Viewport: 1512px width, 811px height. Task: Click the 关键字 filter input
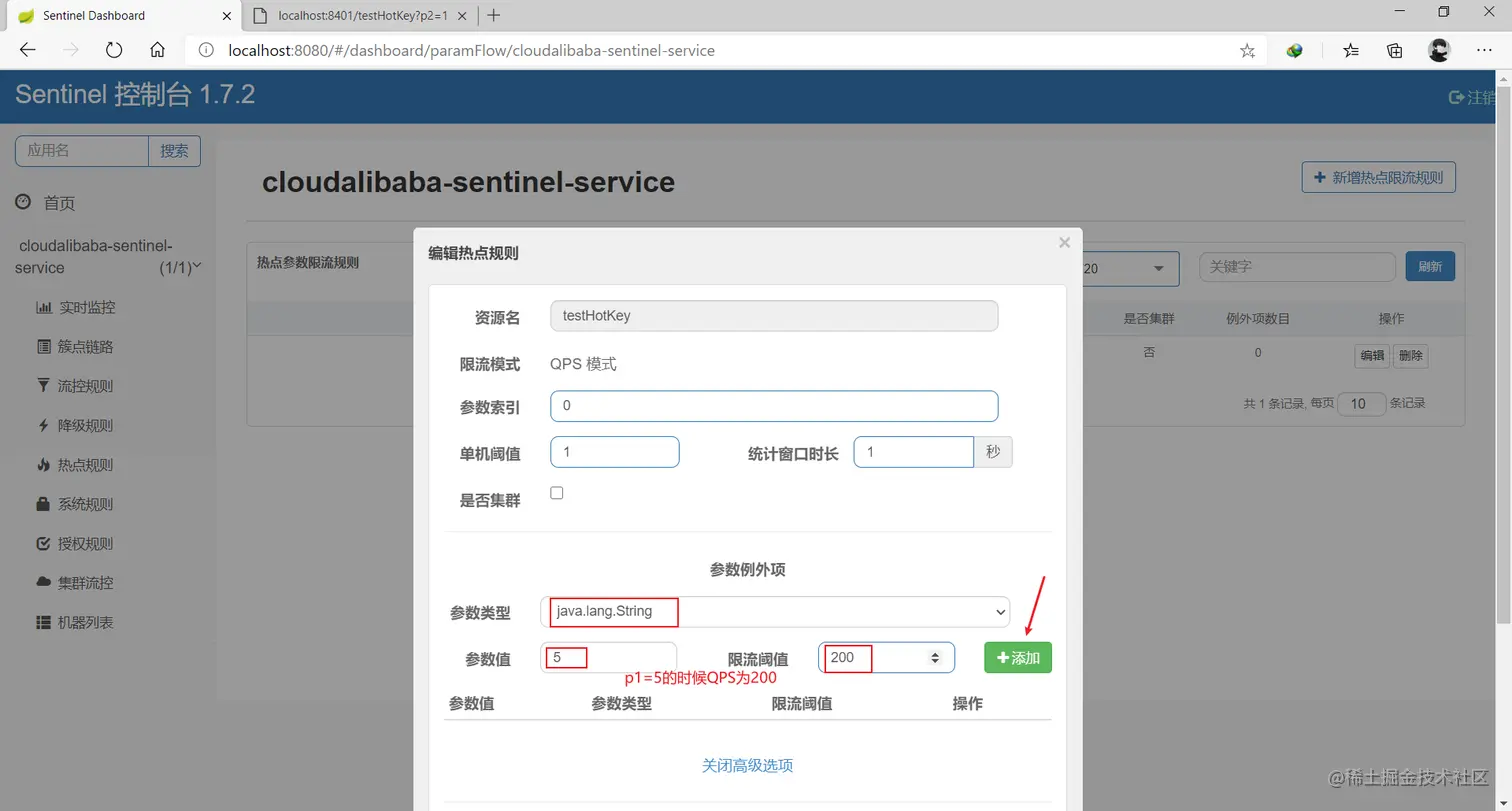tap(1297, 267)
